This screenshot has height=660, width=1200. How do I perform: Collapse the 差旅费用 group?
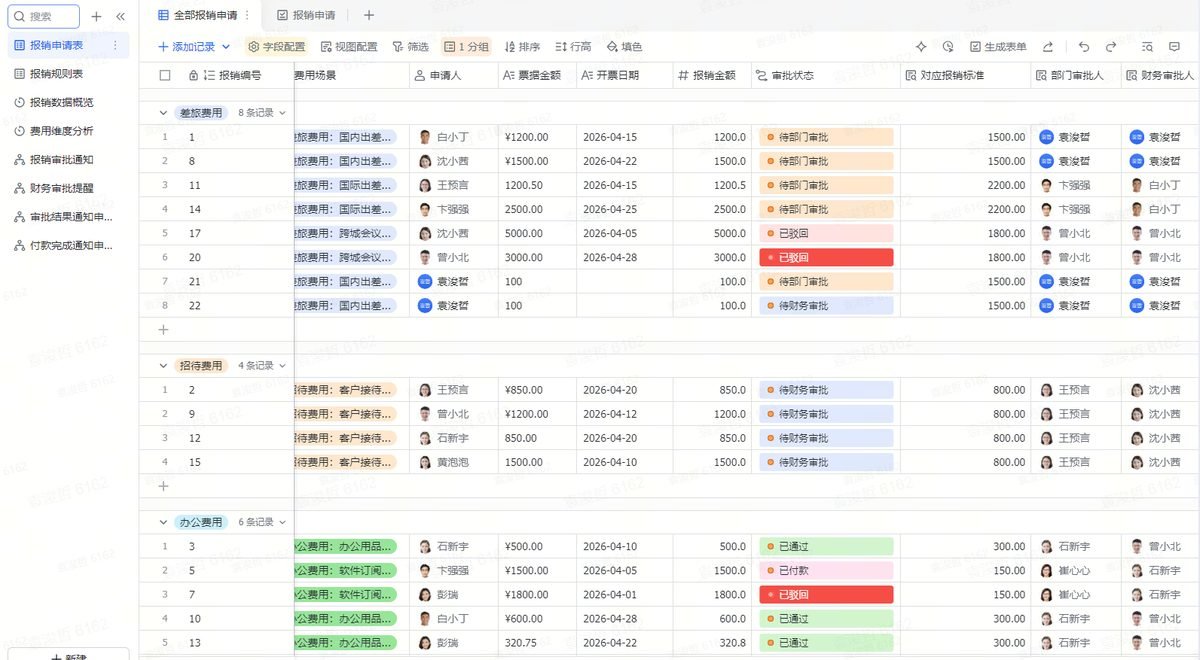click(164, 113)
